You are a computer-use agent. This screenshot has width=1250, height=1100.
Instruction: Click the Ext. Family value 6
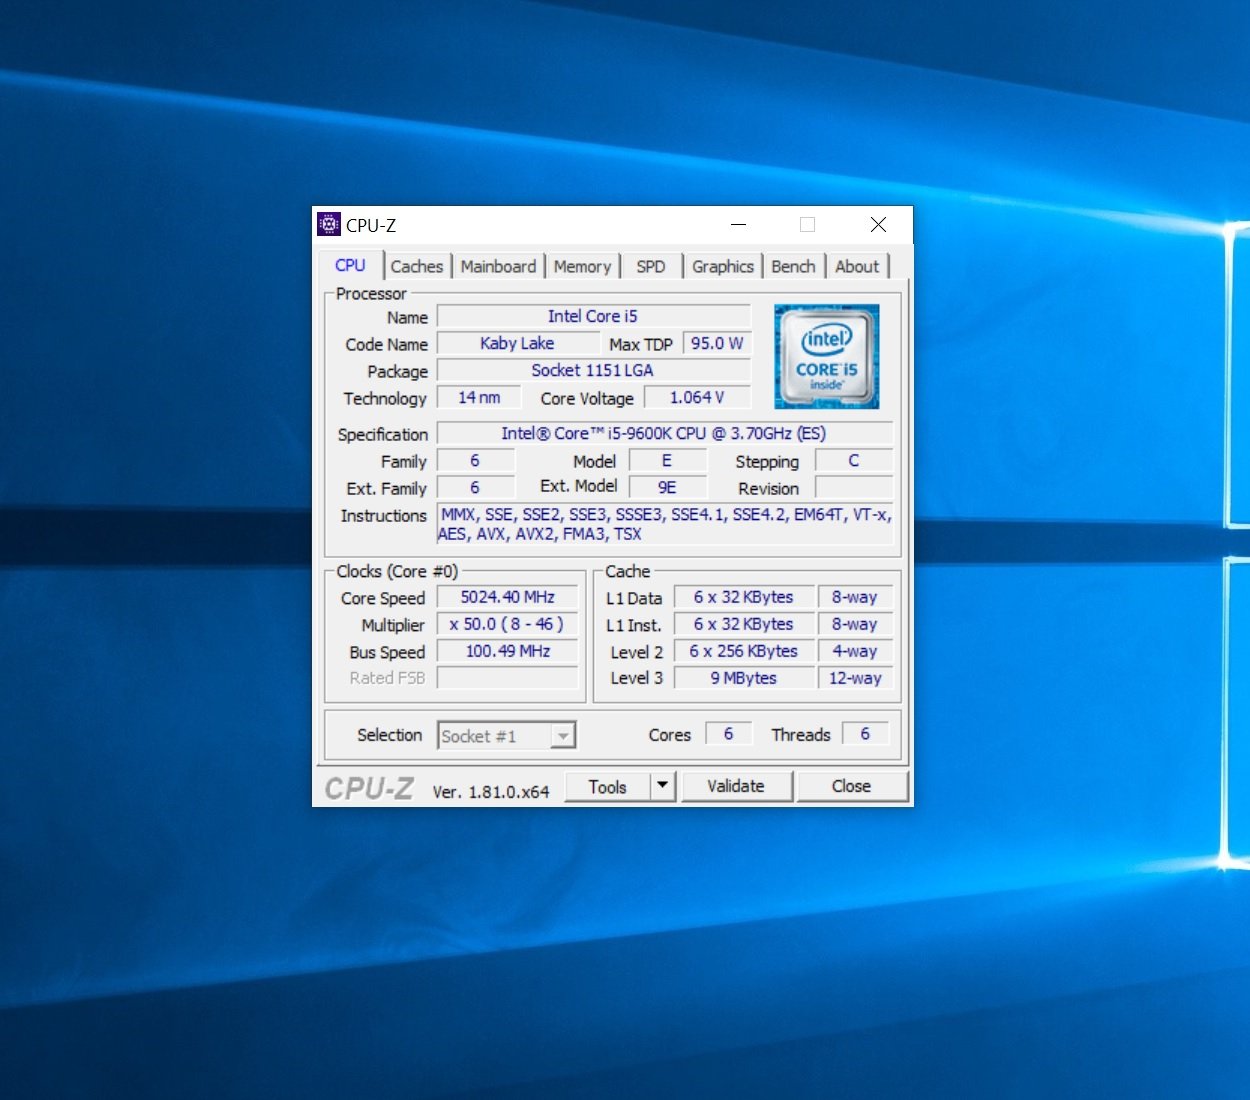tap(475, 487)
